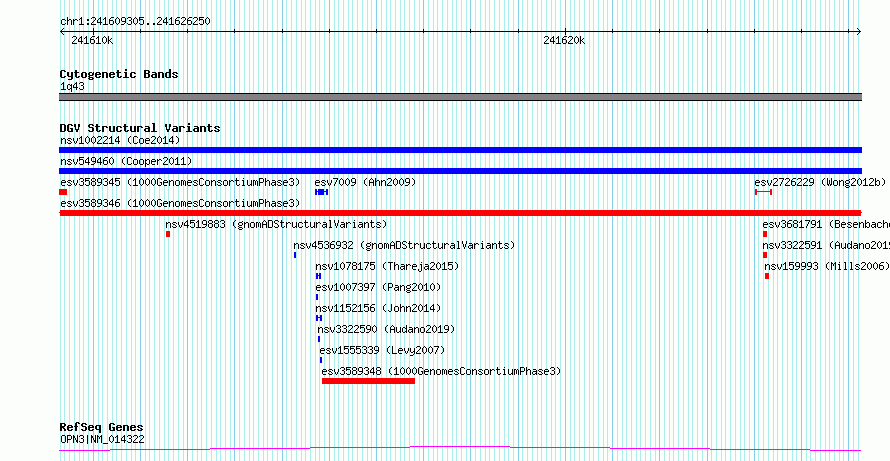Click the blue esv1555339 feature glyph
The image size is (890, 461).
click(x=321, y=360)
